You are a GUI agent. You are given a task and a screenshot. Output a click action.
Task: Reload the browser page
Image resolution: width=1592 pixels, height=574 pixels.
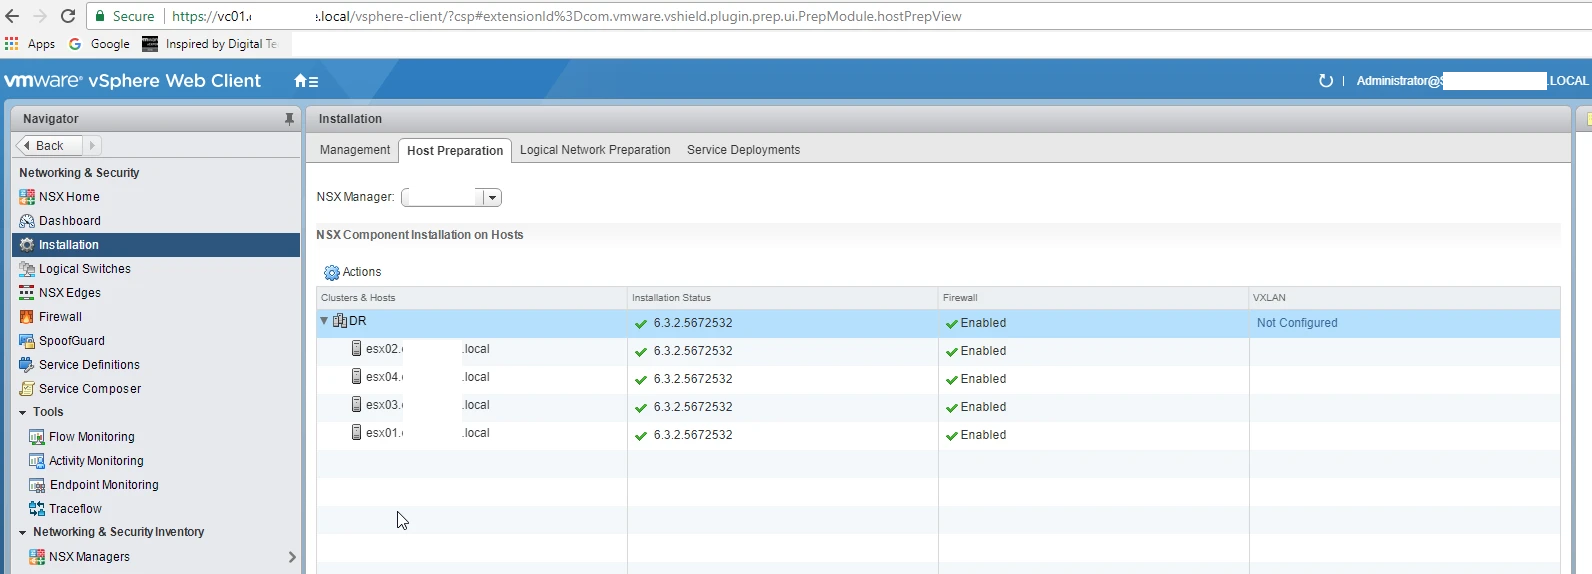[x=68, y=16]
